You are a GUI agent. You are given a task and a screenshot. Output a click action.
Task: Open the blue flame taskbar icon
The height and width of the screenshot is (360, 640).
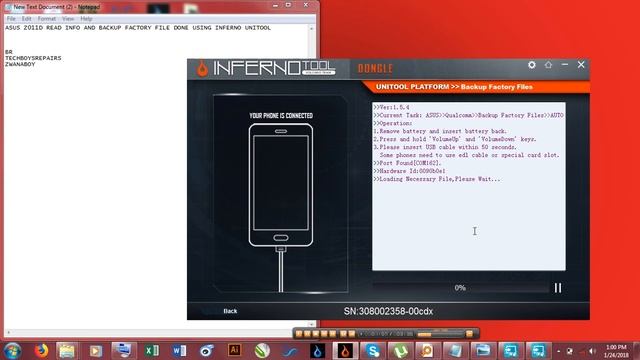[x=318, y=351]
